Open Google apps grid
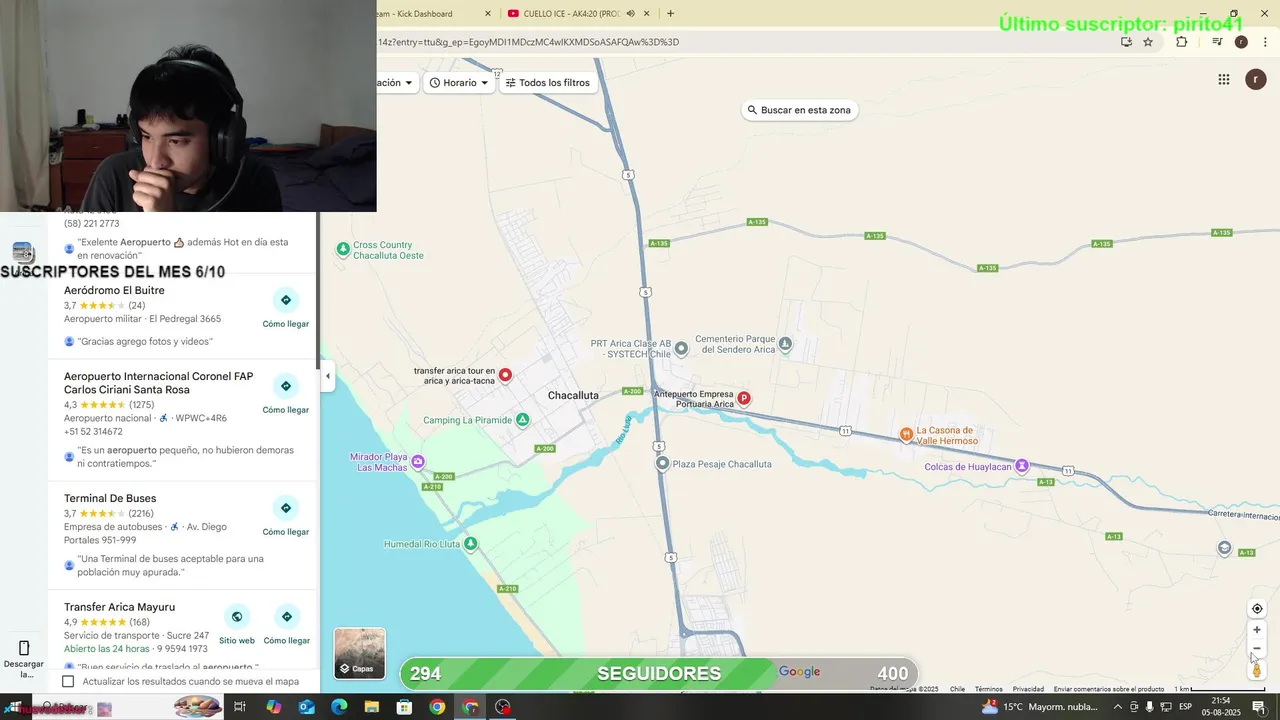Screen dimensions: 1280x720 click(1223, 80)
